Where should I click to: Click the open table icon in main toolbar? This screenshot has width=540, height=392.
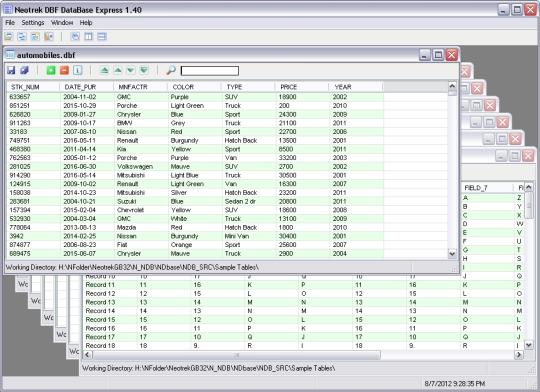click(x=9, y=37)
